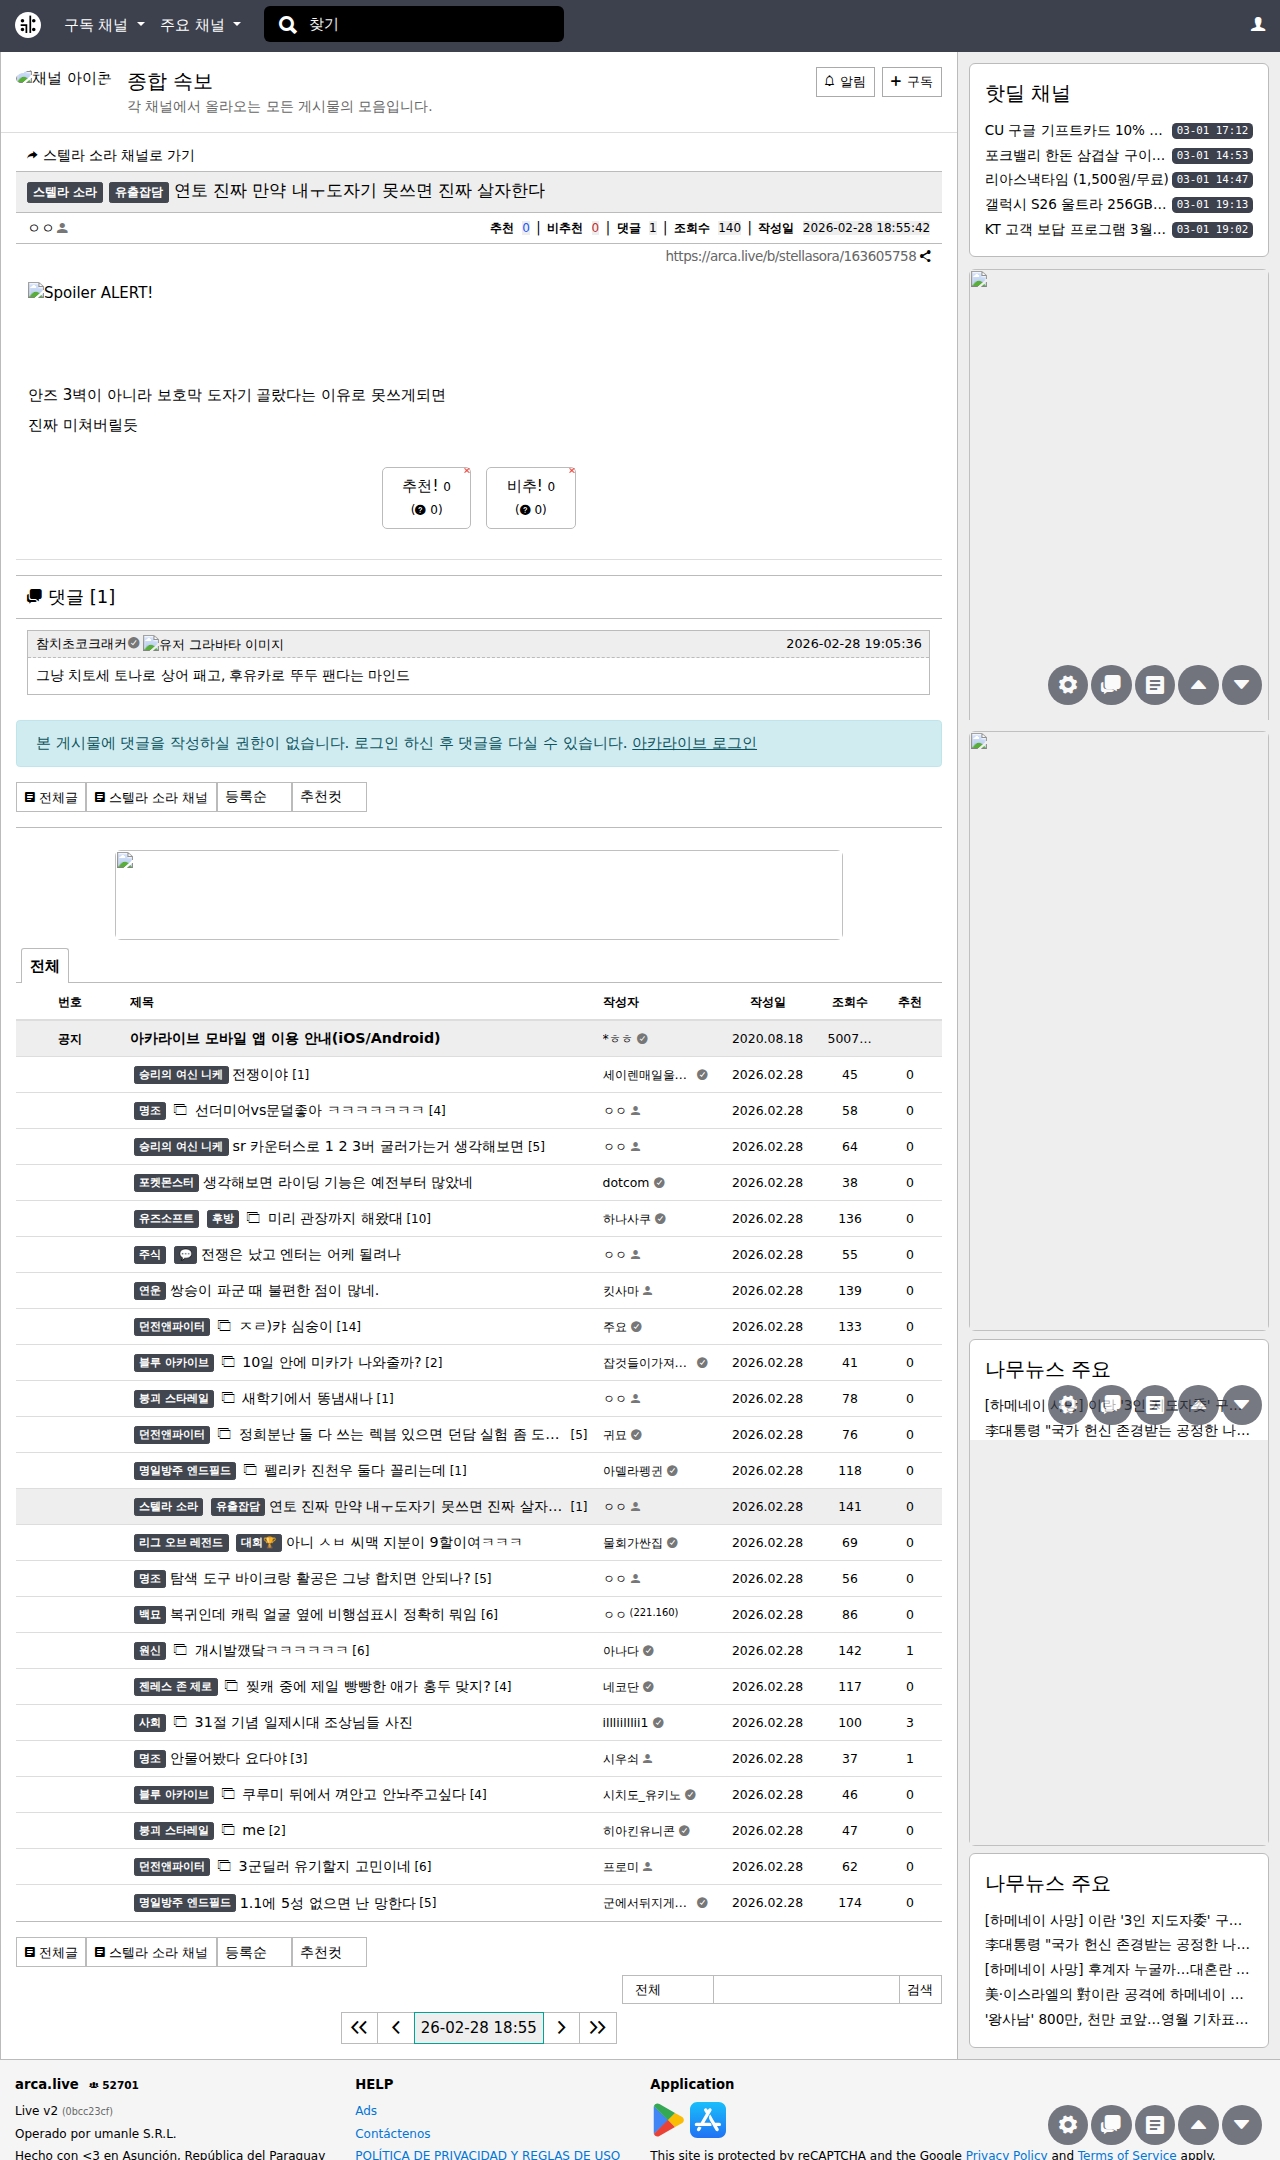
Task: Click the keyword input field beside 검색
Action: [x=806, y=1990]
